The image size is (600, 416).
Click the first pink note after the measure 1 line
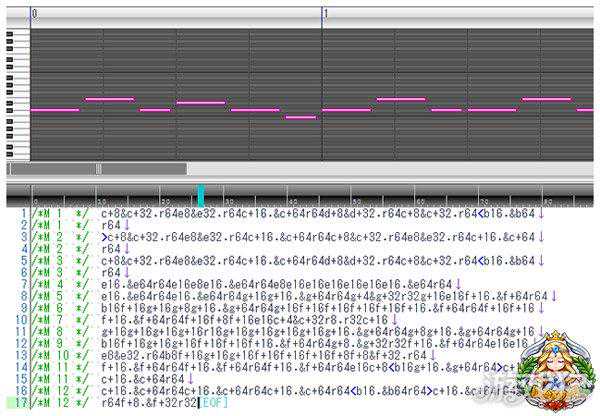point(347,109)
